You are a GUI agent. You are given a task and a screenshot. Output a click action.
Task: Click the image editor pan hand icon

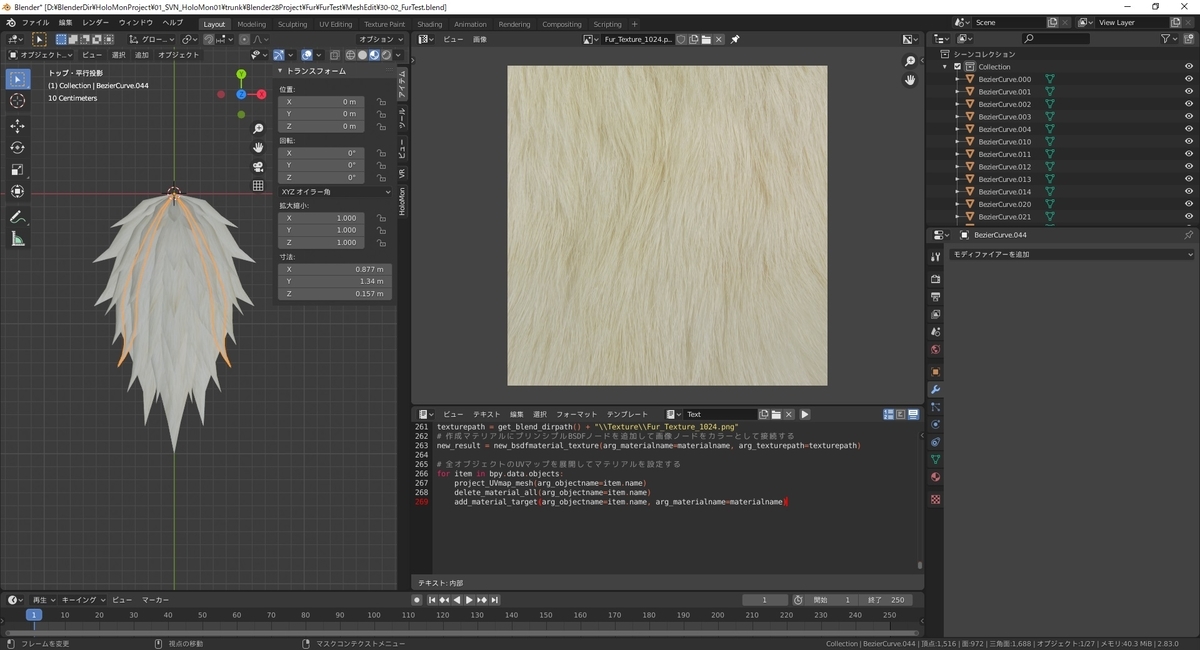910,80
